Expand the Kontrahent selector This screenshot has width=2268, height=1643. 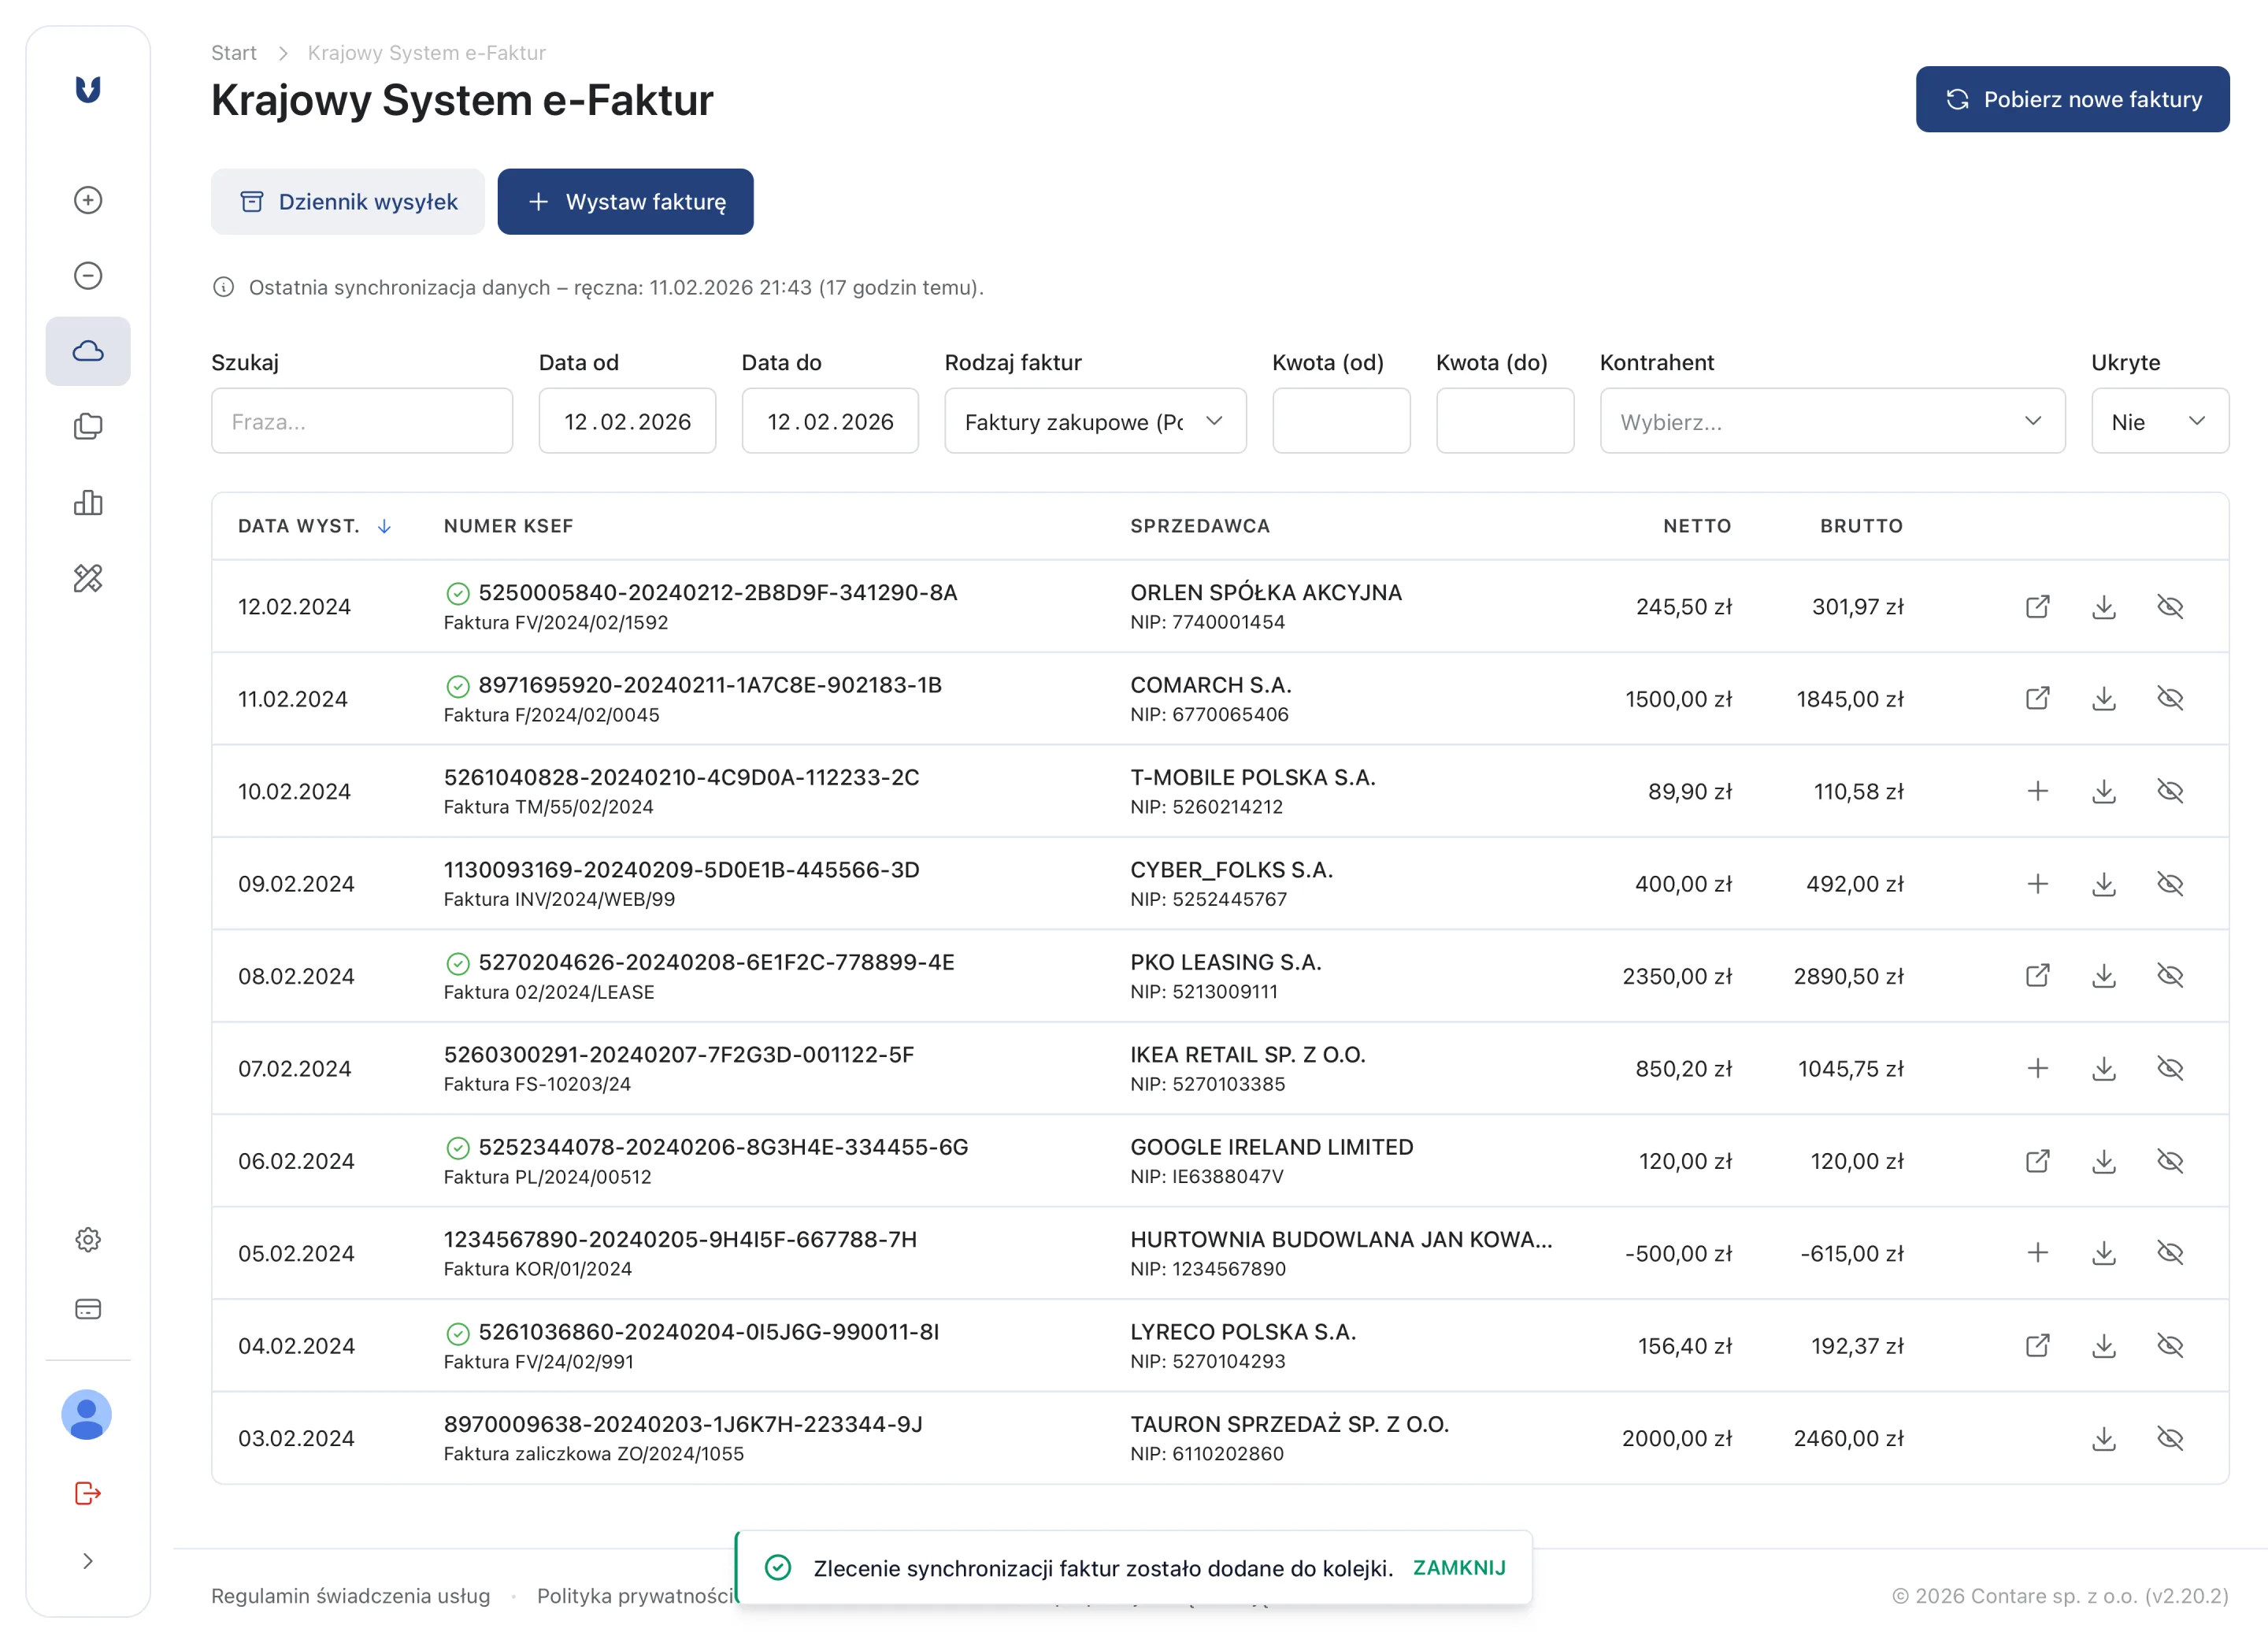tap(1831, 421)
